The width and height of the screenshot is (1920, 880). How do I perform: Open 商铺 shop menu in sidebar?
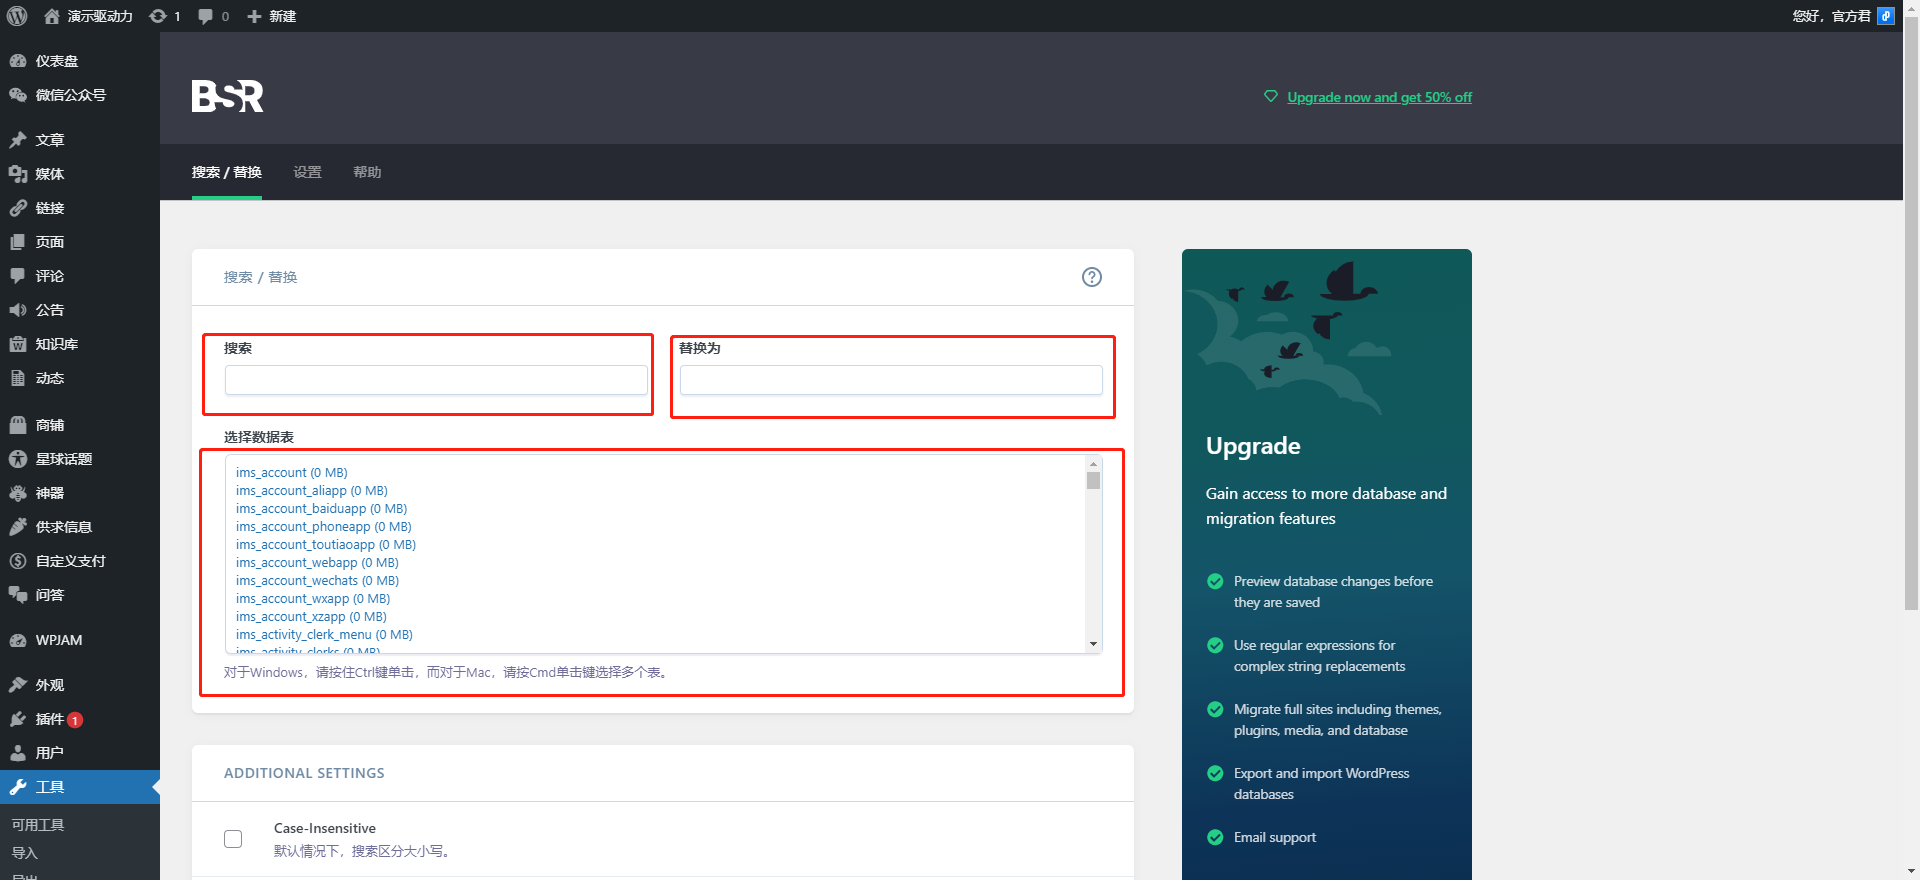[x=49, y=425]
